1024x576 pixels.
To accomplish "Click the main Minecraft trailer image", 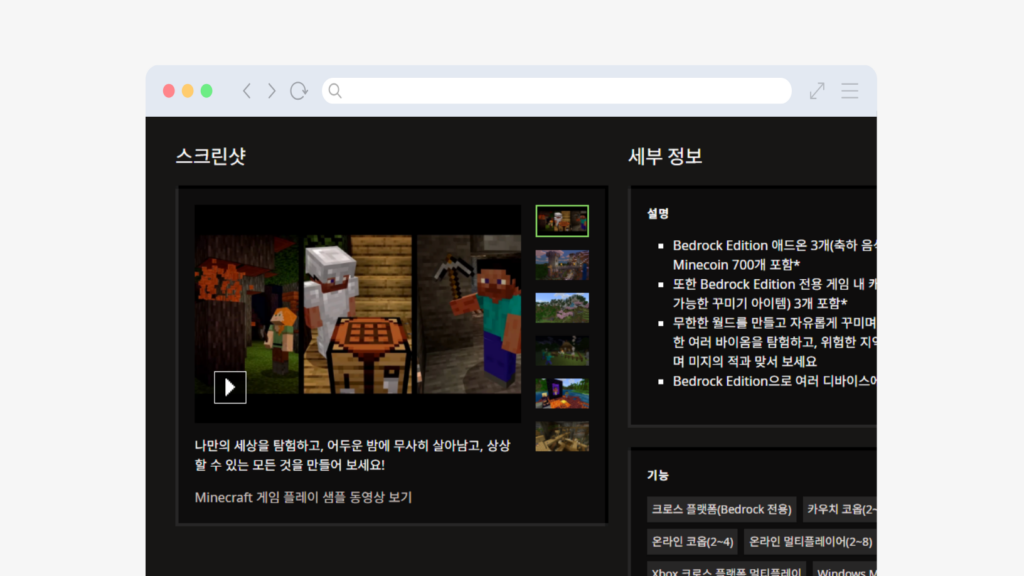I will pos(358,314).
